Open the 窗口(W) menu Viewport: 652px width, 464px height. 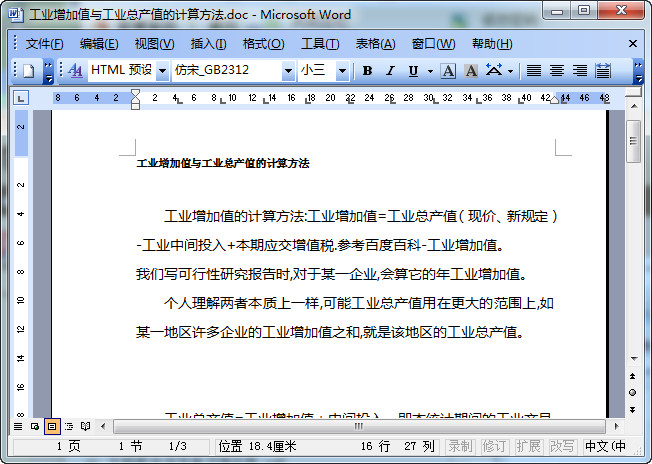point(433,44)
